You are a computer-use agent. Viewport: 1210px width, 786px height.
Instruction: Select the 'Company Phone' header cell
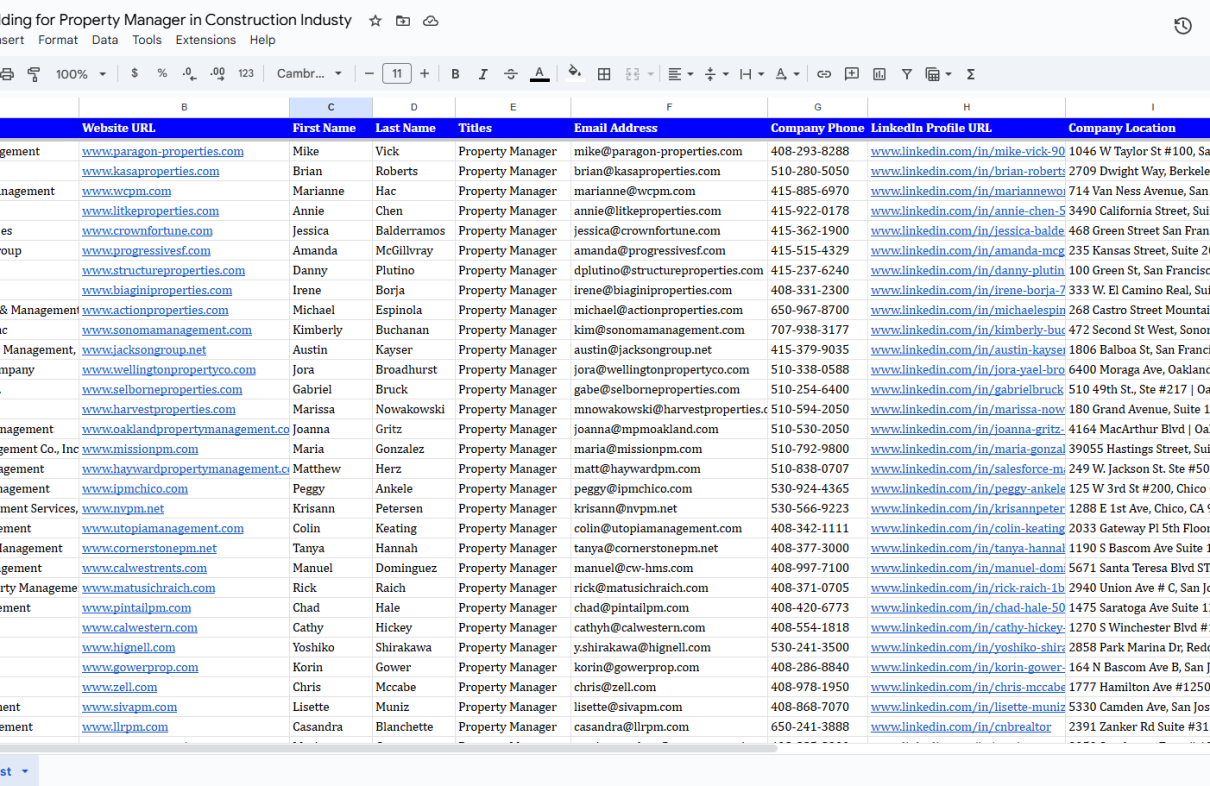coord(817,128)
